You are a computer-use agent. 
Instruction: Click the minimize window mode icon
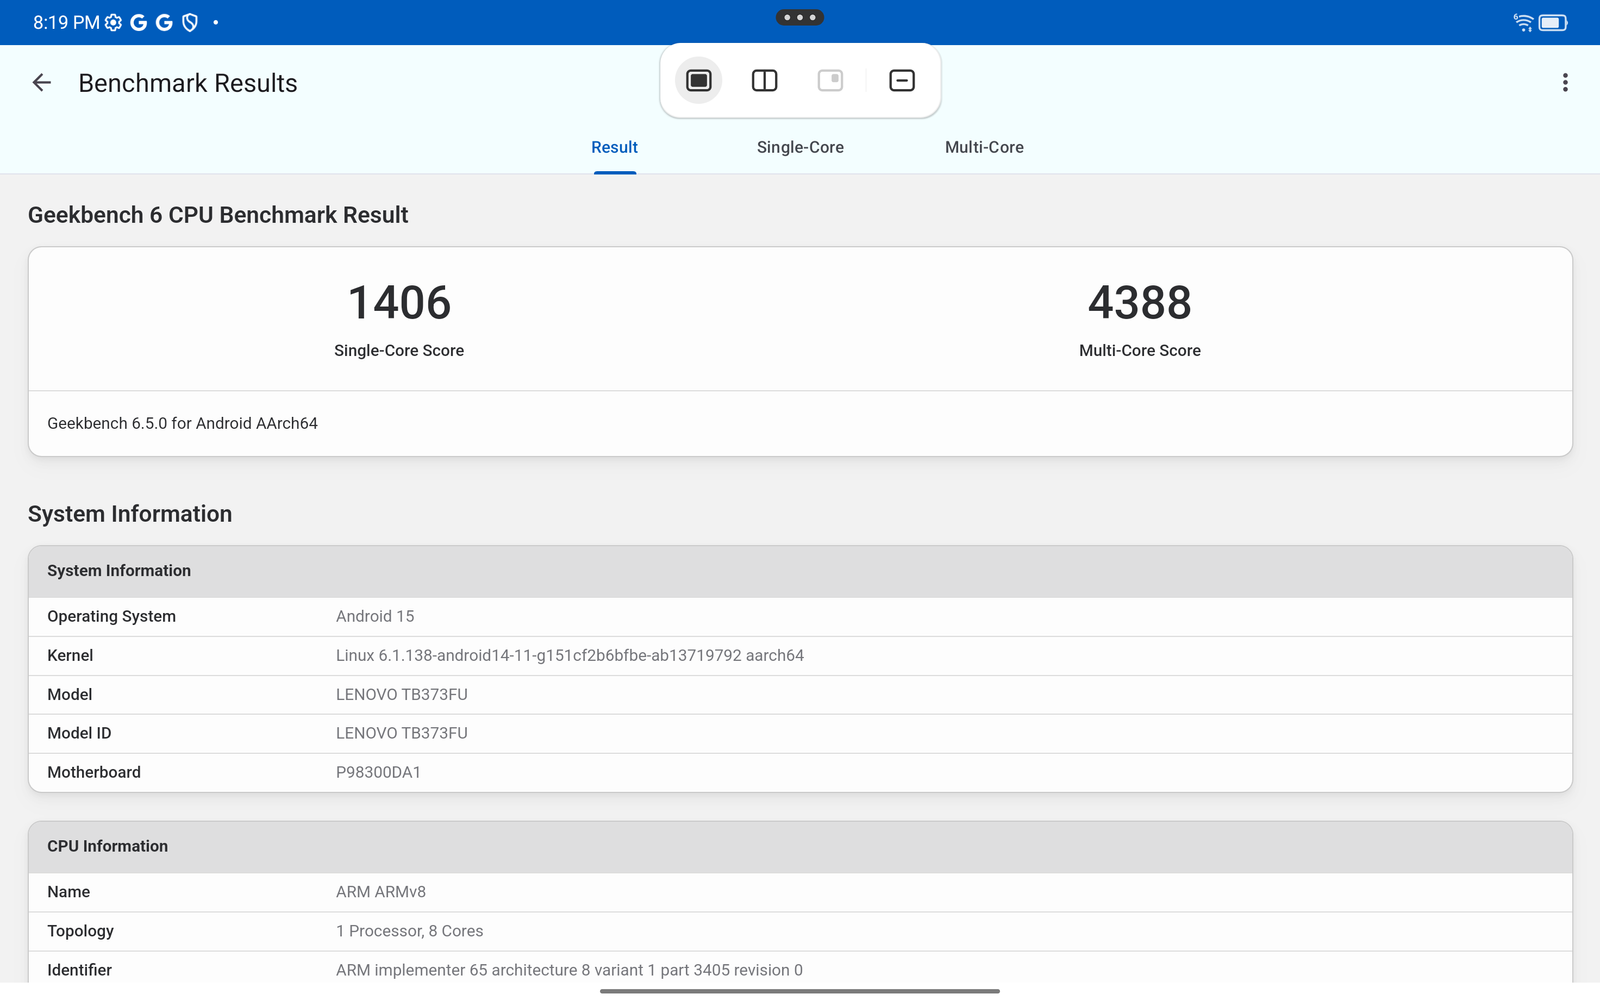[902, 81]
